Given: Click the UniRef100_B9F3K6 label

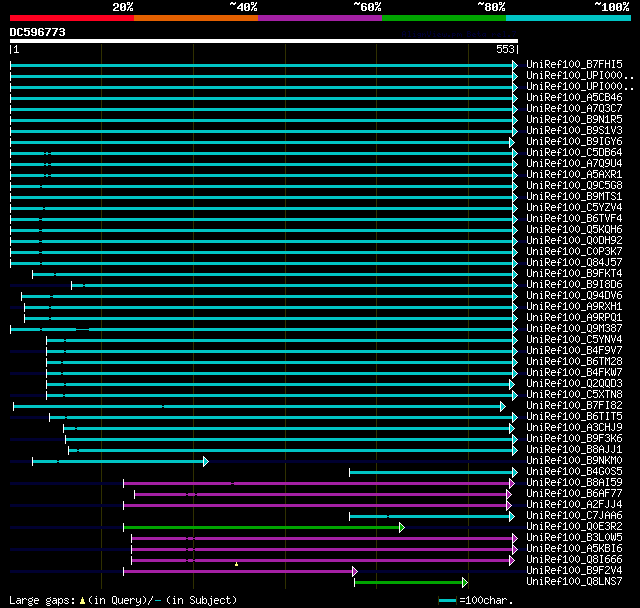Looking at the screenshot, I should coord(574,439).
